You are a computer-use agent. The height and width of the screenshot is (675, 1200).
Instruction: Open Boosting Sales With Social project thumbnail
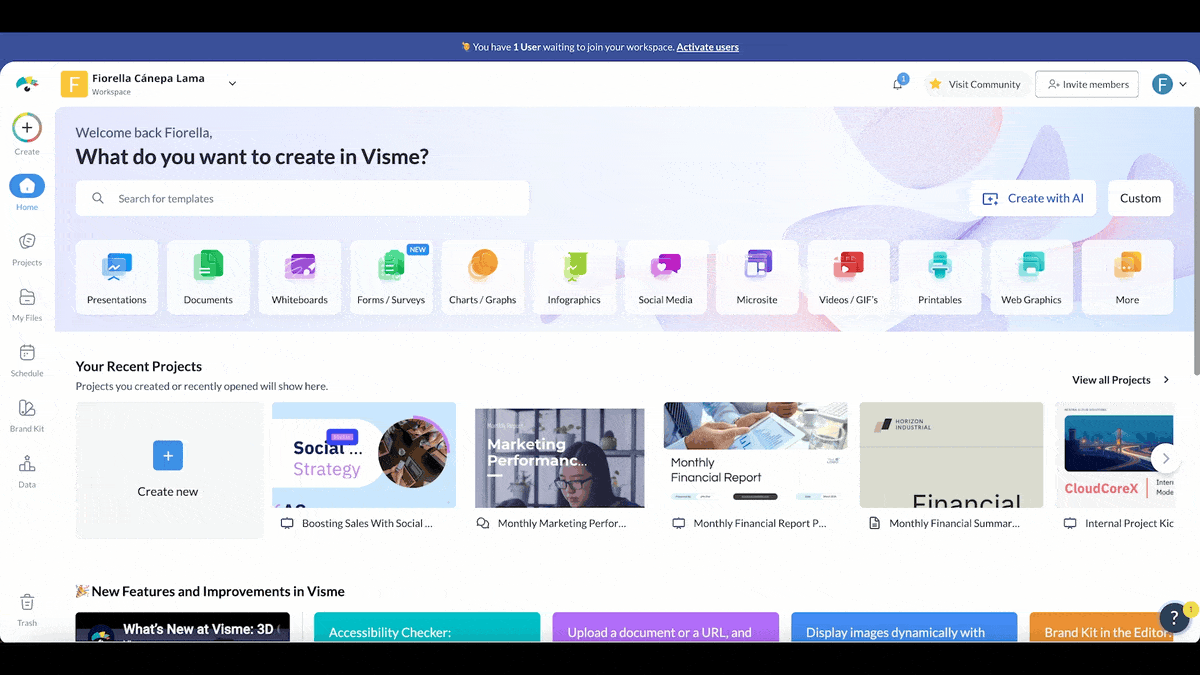click(364, 455)
